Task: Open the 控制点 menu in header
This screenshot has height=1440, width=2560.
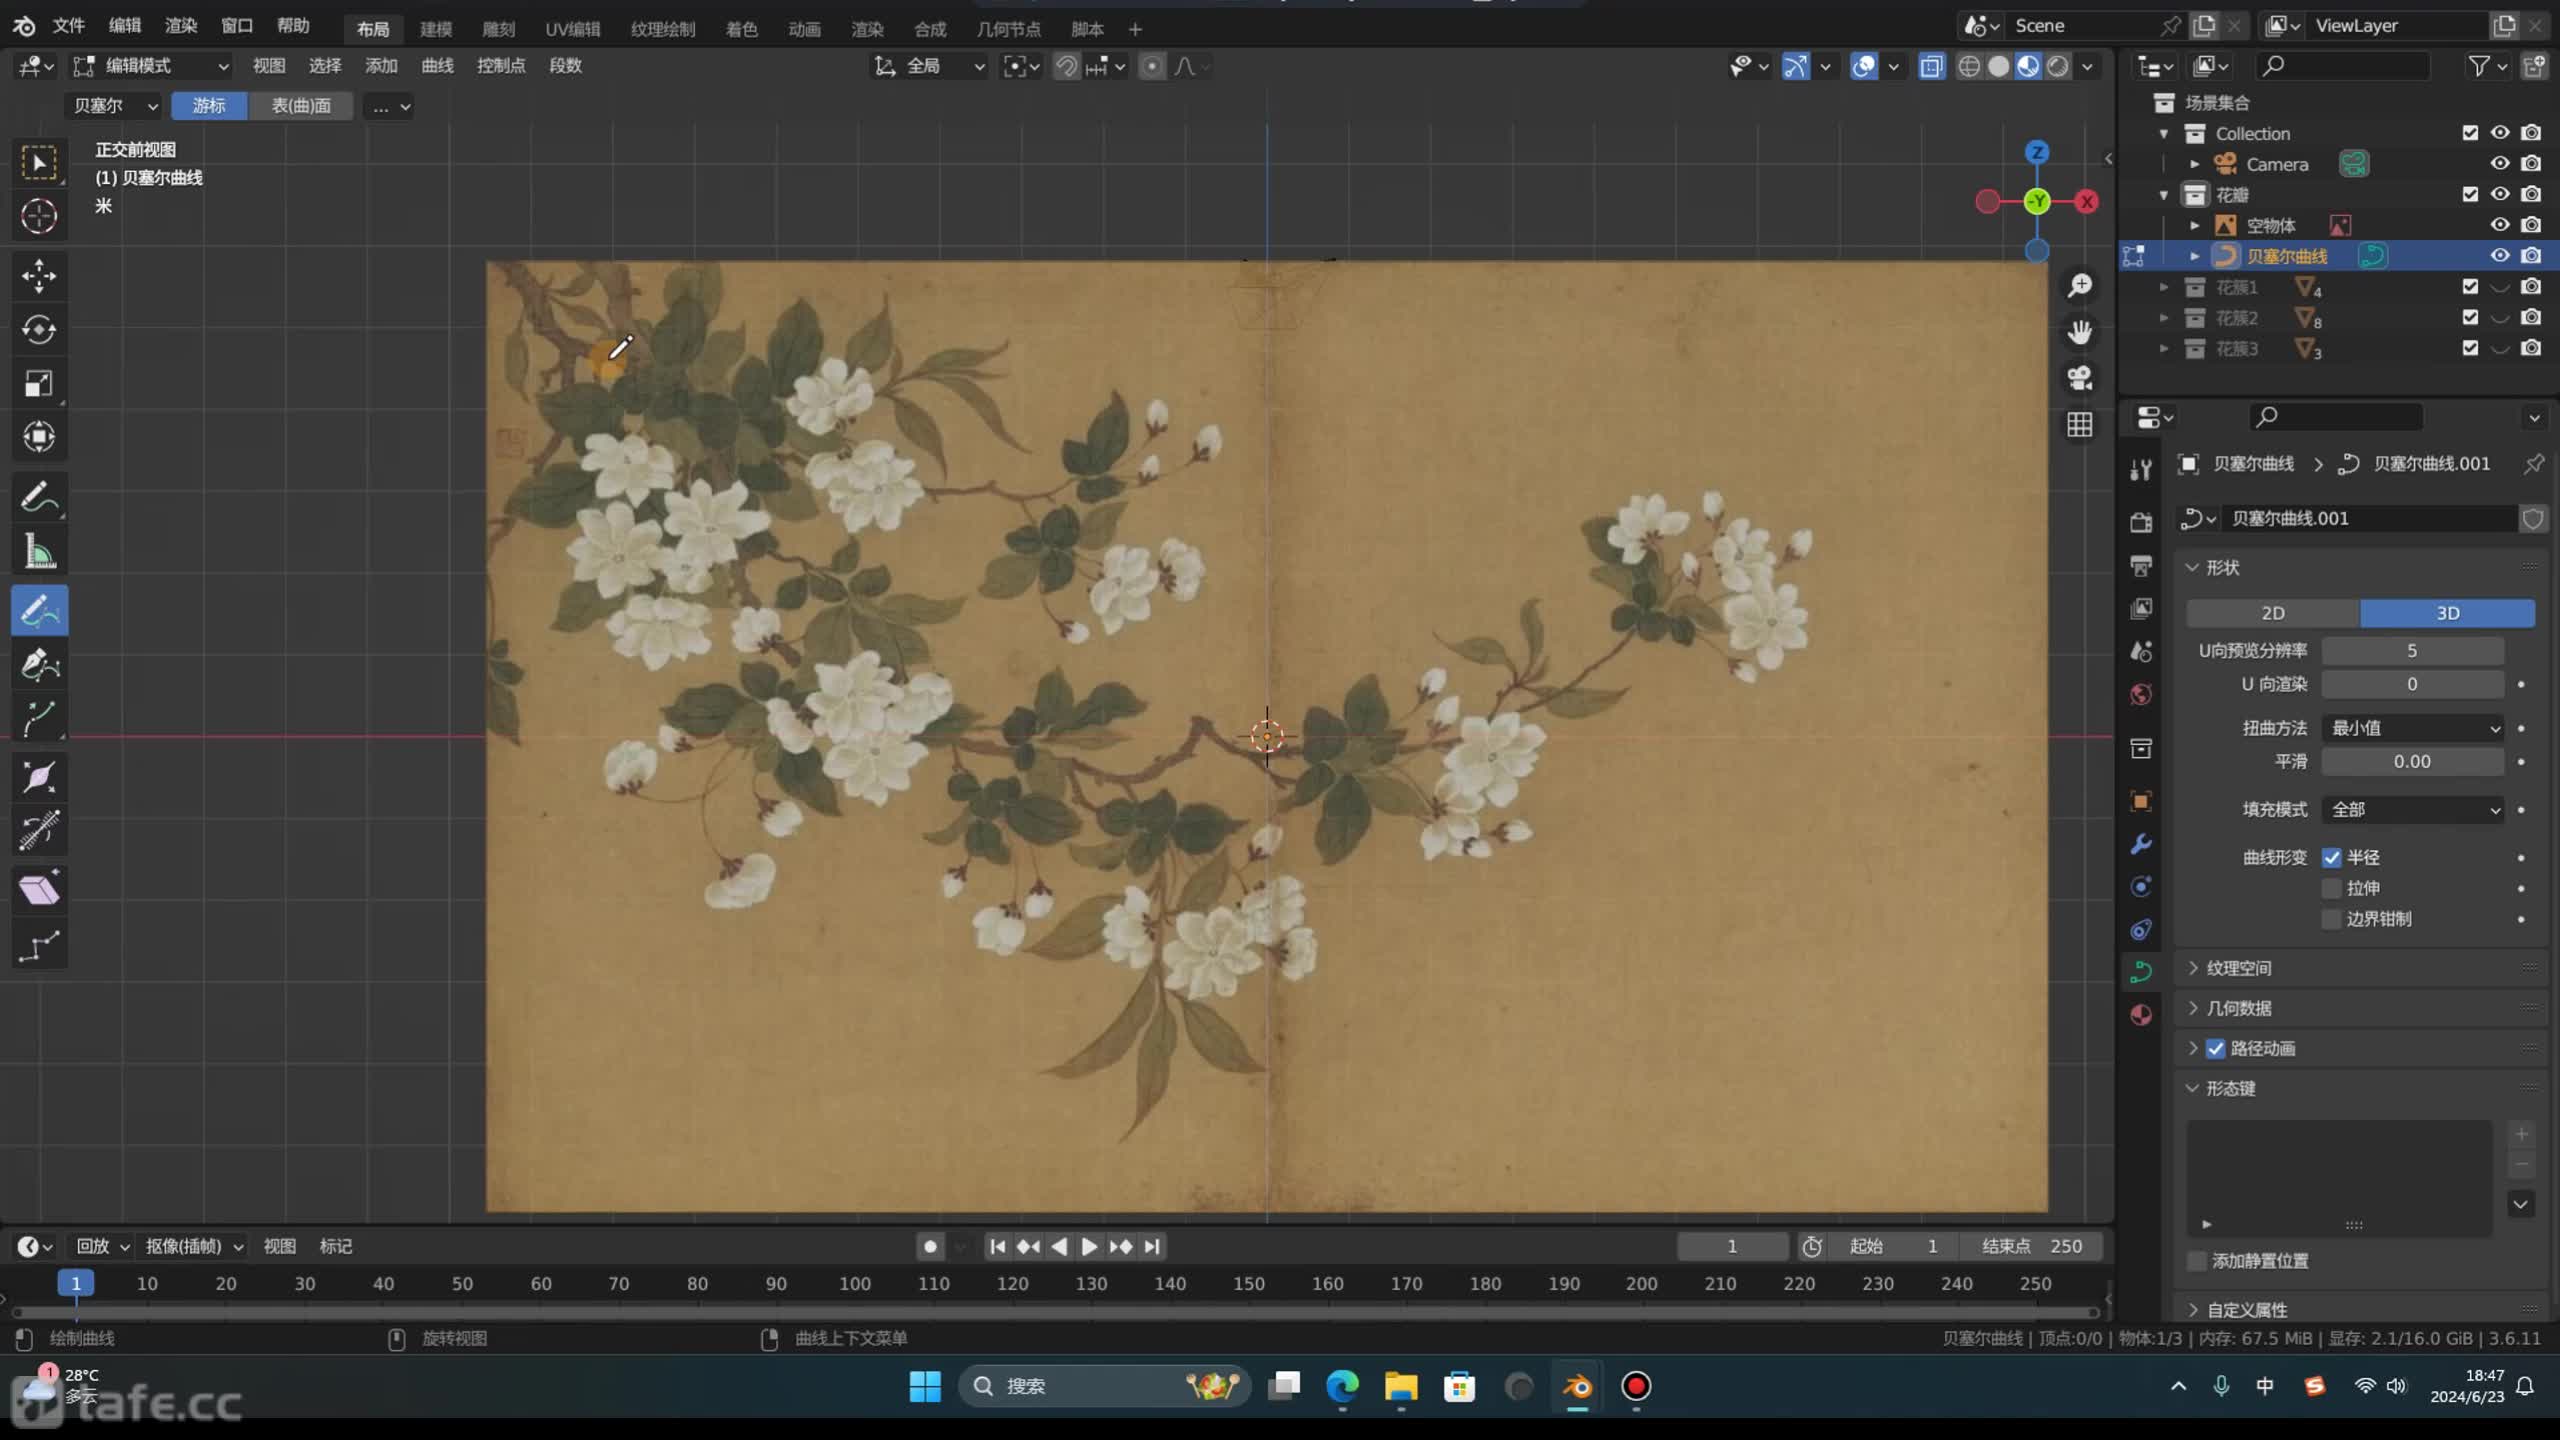Action: [501, 66]
